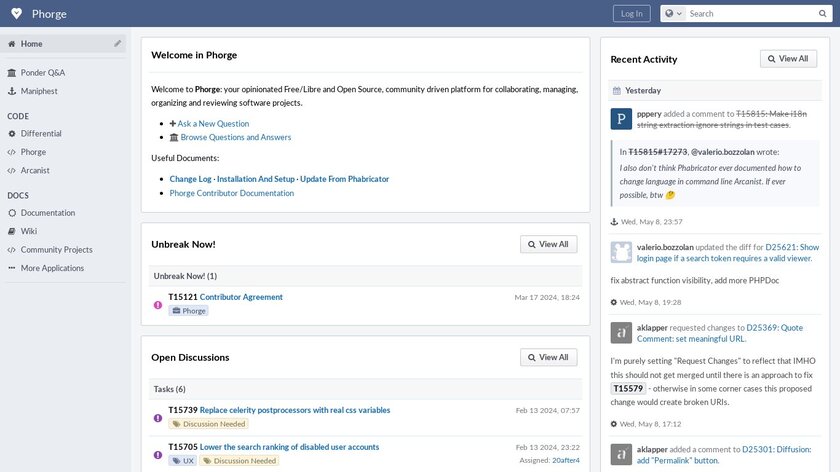Open D25301 Diffusion Permalink link
The width and height of the screenshot is (840, 472).
click(x=724, y=455)
